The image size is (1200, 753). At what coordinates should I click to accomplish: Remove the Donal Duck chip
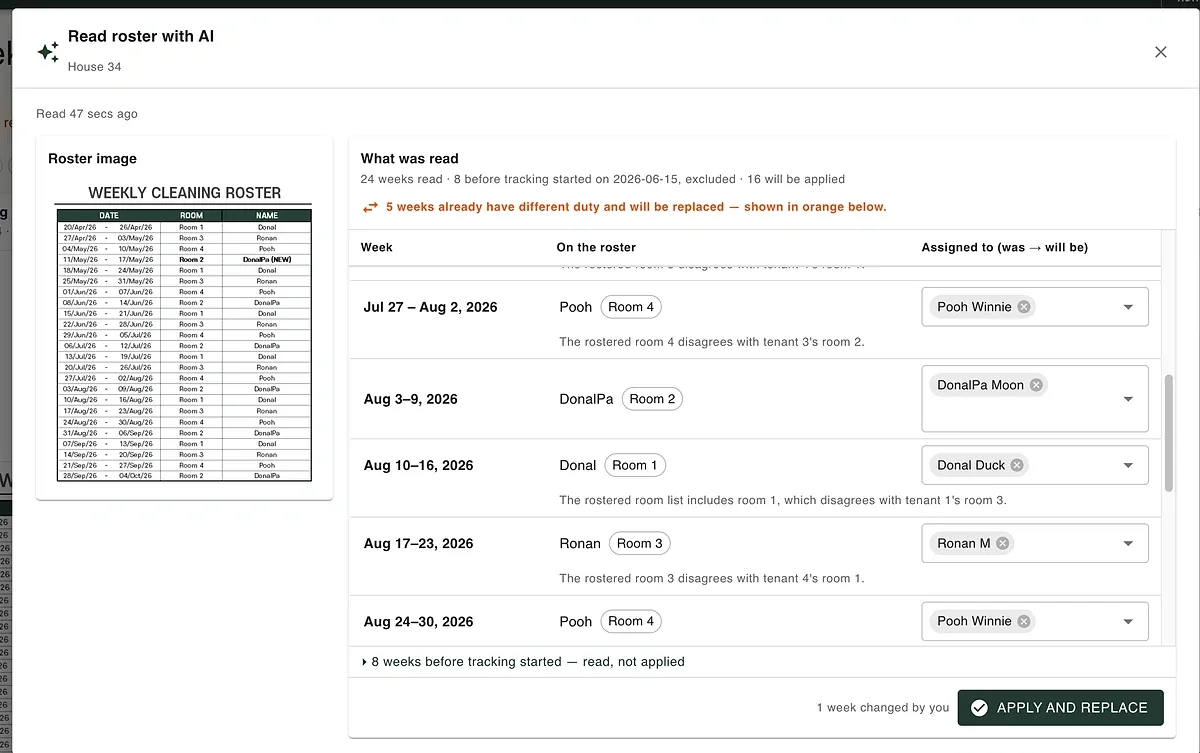(x=1017, y=465)
